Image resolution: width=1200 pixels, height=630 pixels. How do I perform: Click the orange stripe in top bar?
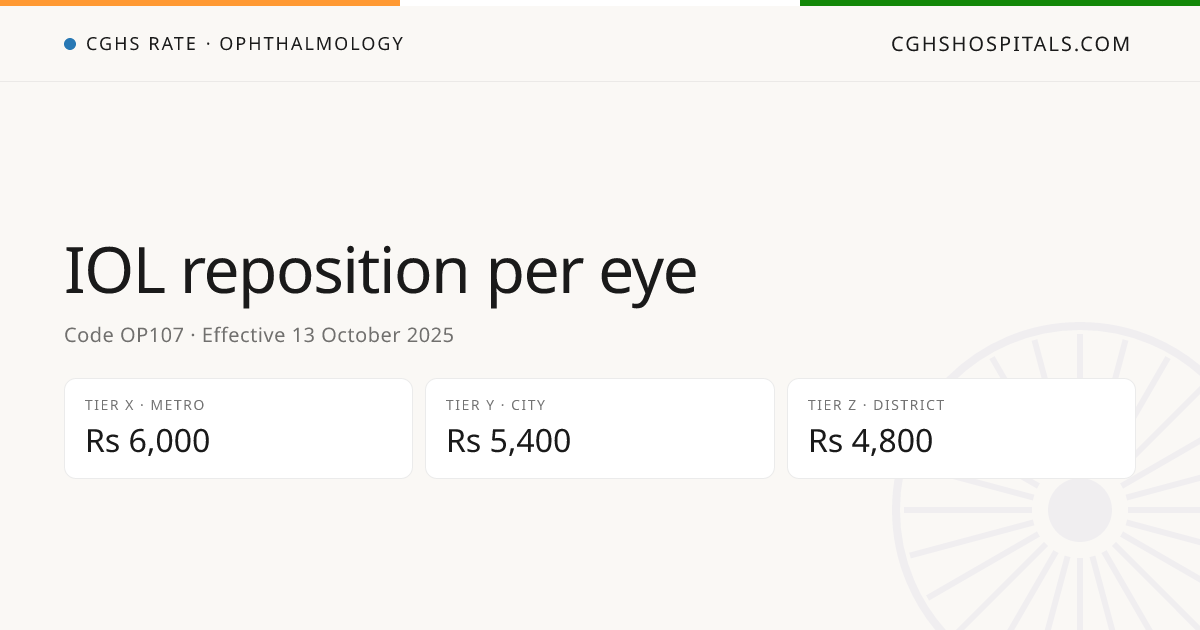coord(200,3)
